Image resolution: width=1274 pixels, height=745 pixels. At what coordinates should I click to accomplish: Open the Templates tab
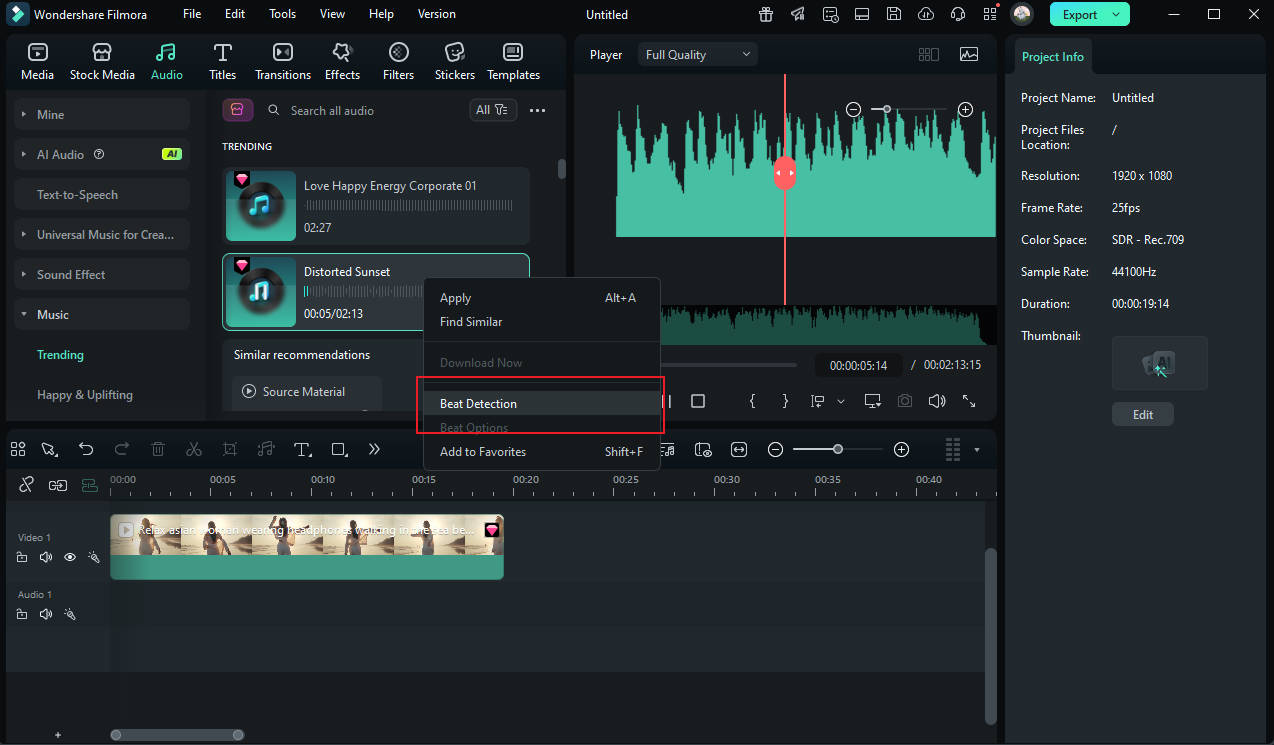pos(513,62)
